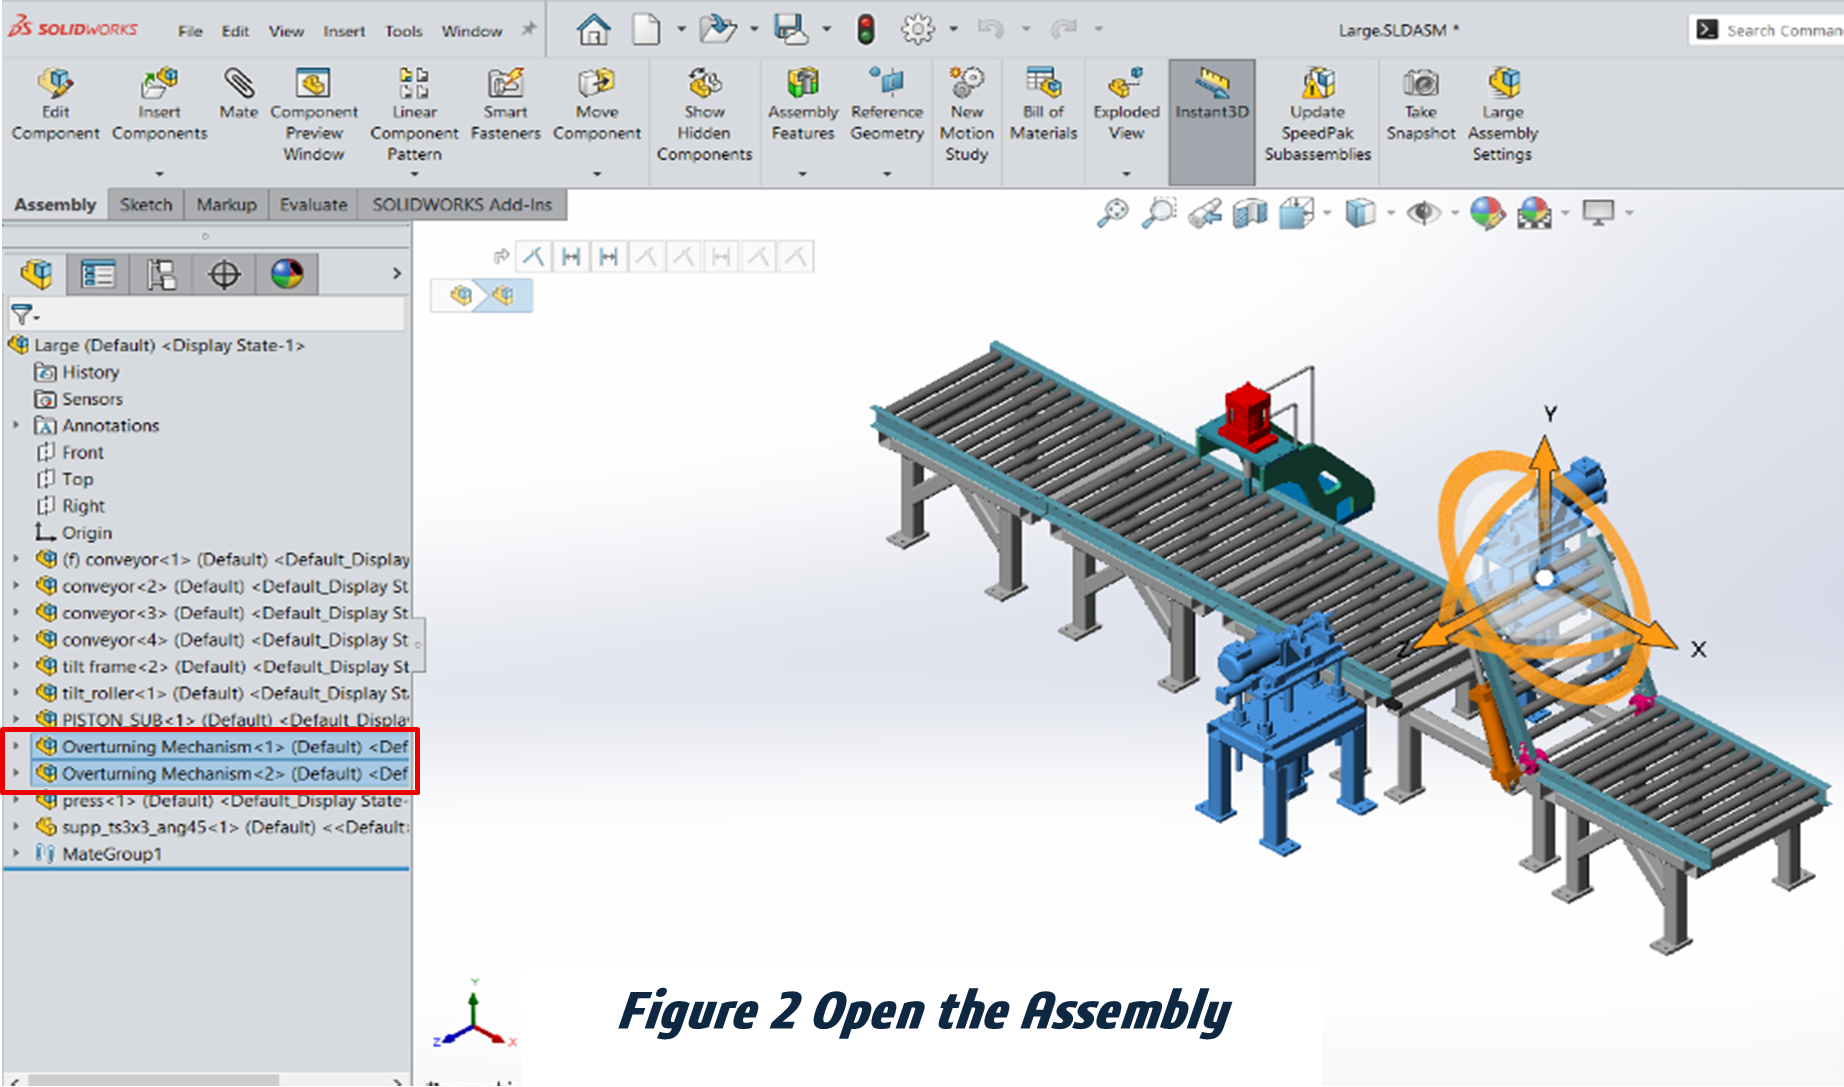Toggle Hide/Show Items eye icon
This screenshot has height=1087, width=1844.
(1422, 213)
